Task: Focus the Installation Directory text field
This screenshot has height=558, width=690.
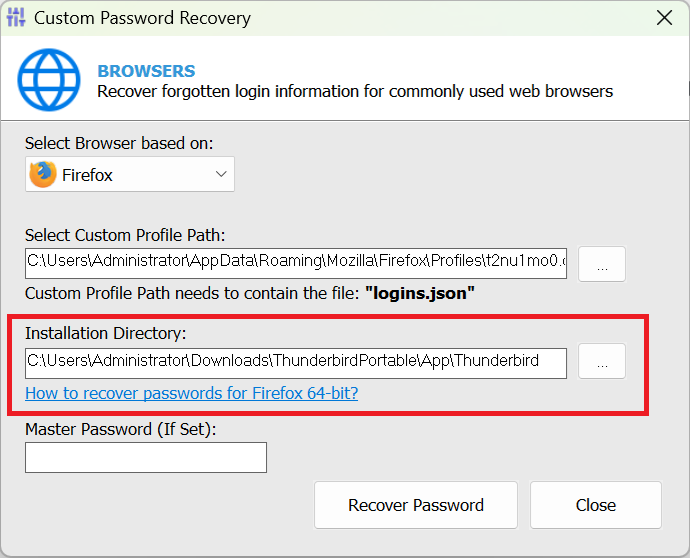Action: [296, 363]
